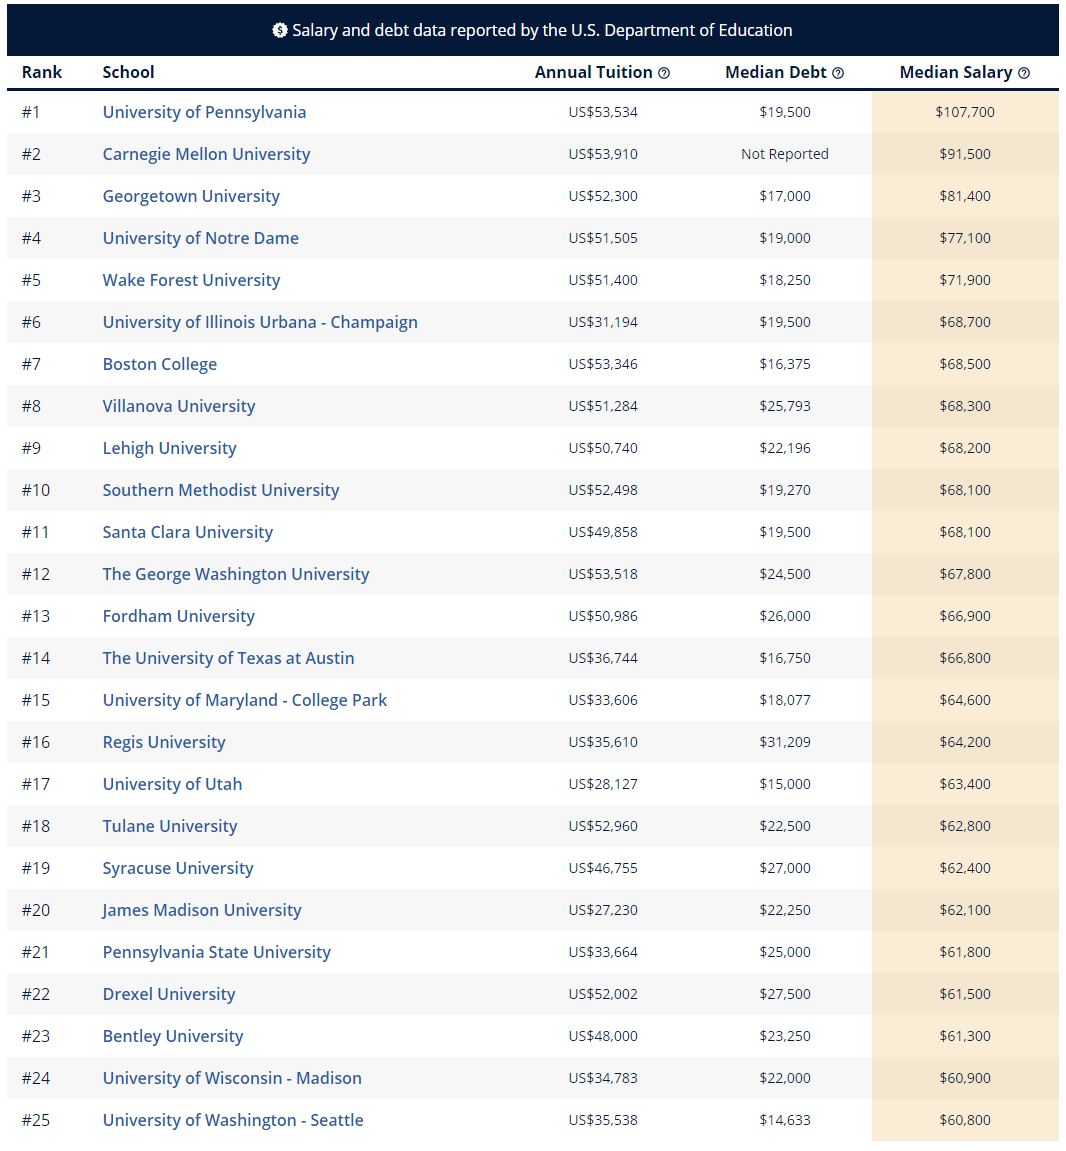This screenshot has width=1066, height=1151.
Task: Open Drexel University link
Action: point(169,994)
